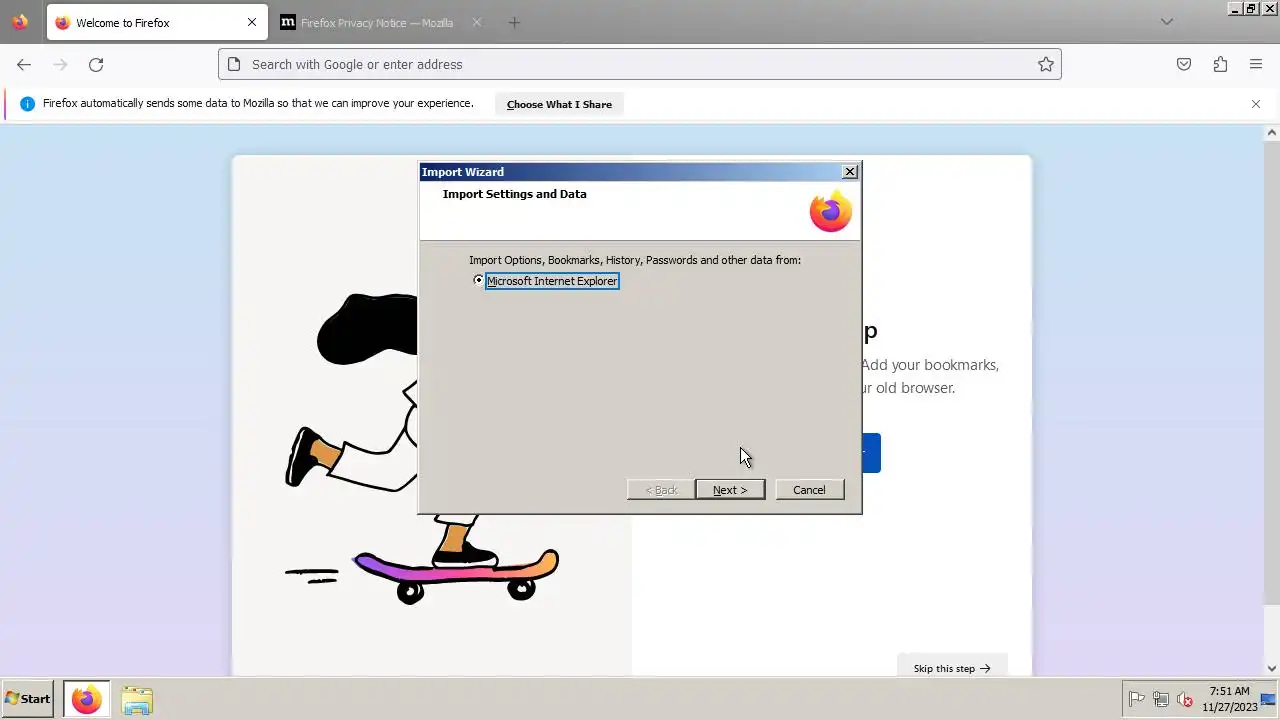Restore down the Firefox window
Image resolution: width=1280 pixels, height=720 pixels.
click(1250, 8)
